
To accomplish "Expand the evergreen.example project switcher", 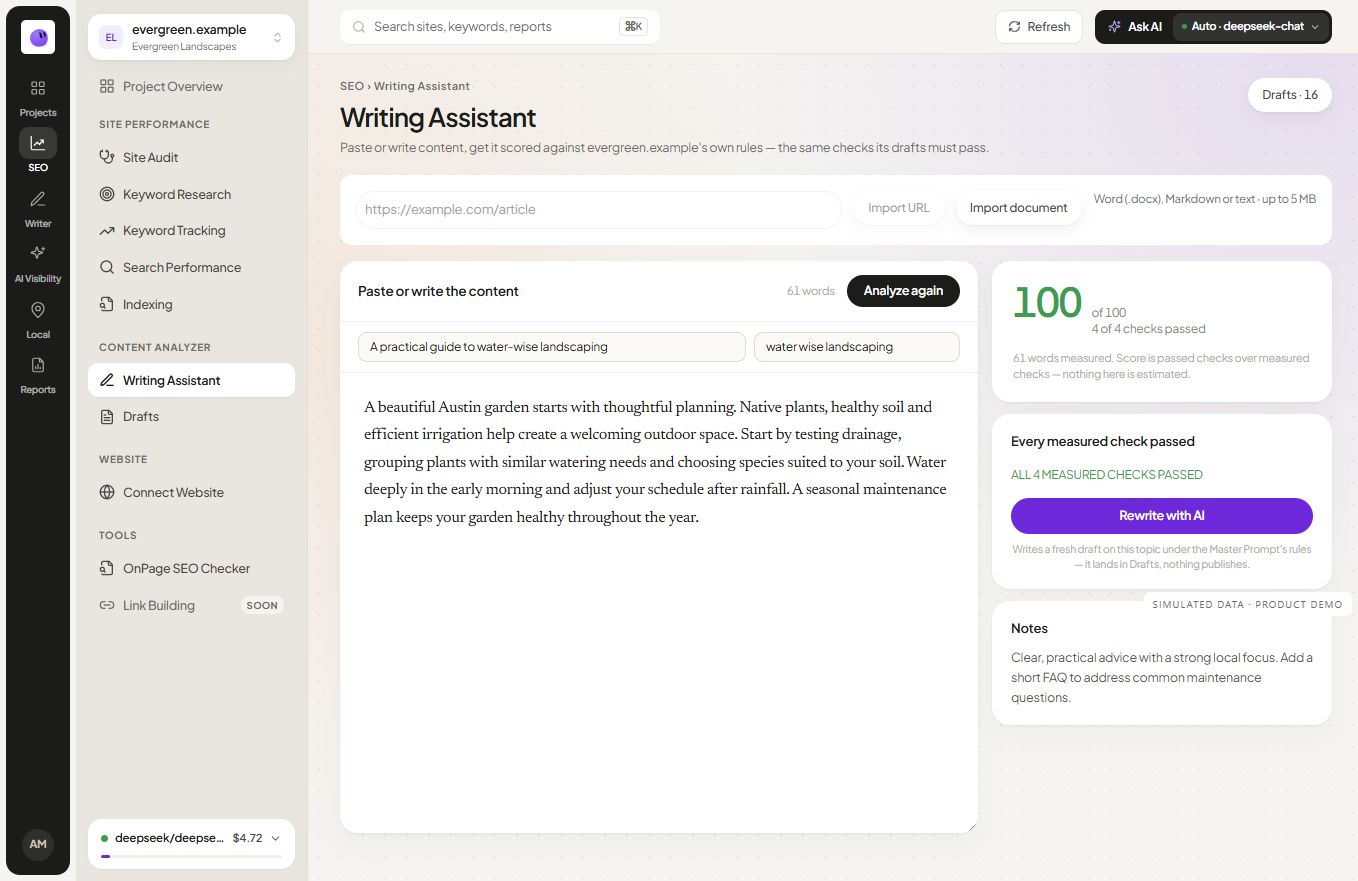I will [191, 38].
